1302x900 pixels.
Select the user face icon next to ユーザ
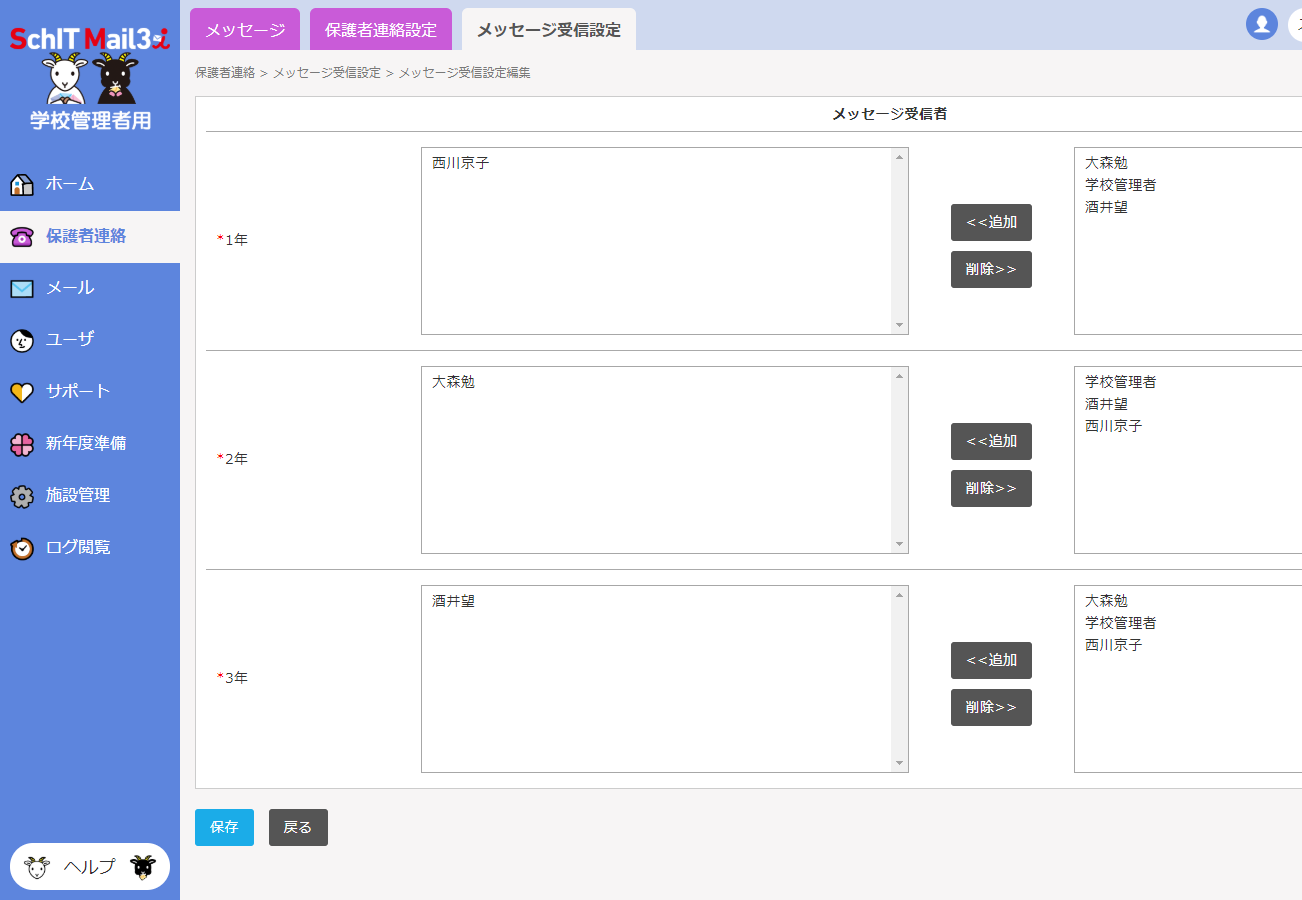point(22,341)
